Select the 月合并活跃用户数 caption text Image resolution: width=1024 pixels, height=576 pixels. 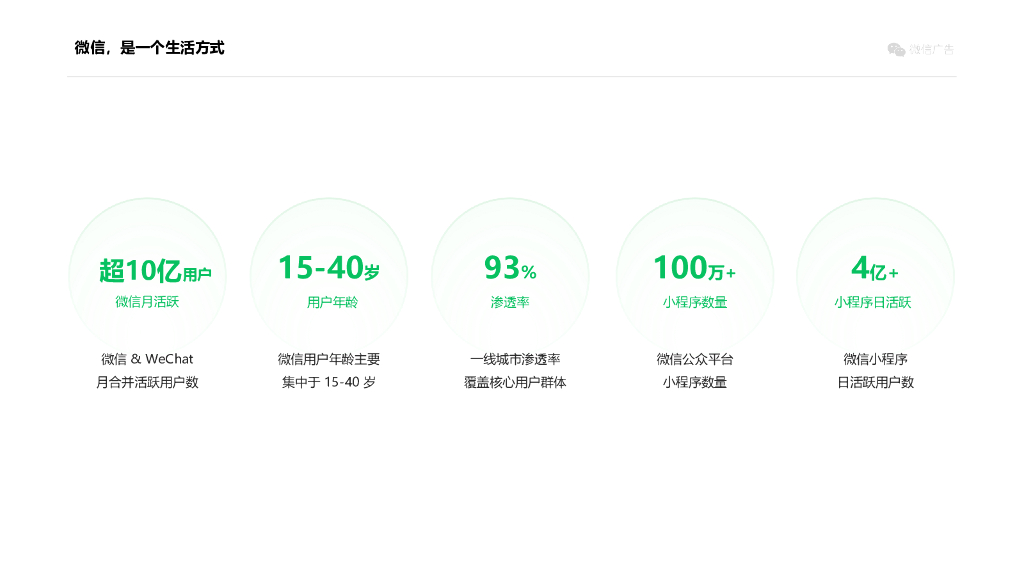tap(147, 383)
